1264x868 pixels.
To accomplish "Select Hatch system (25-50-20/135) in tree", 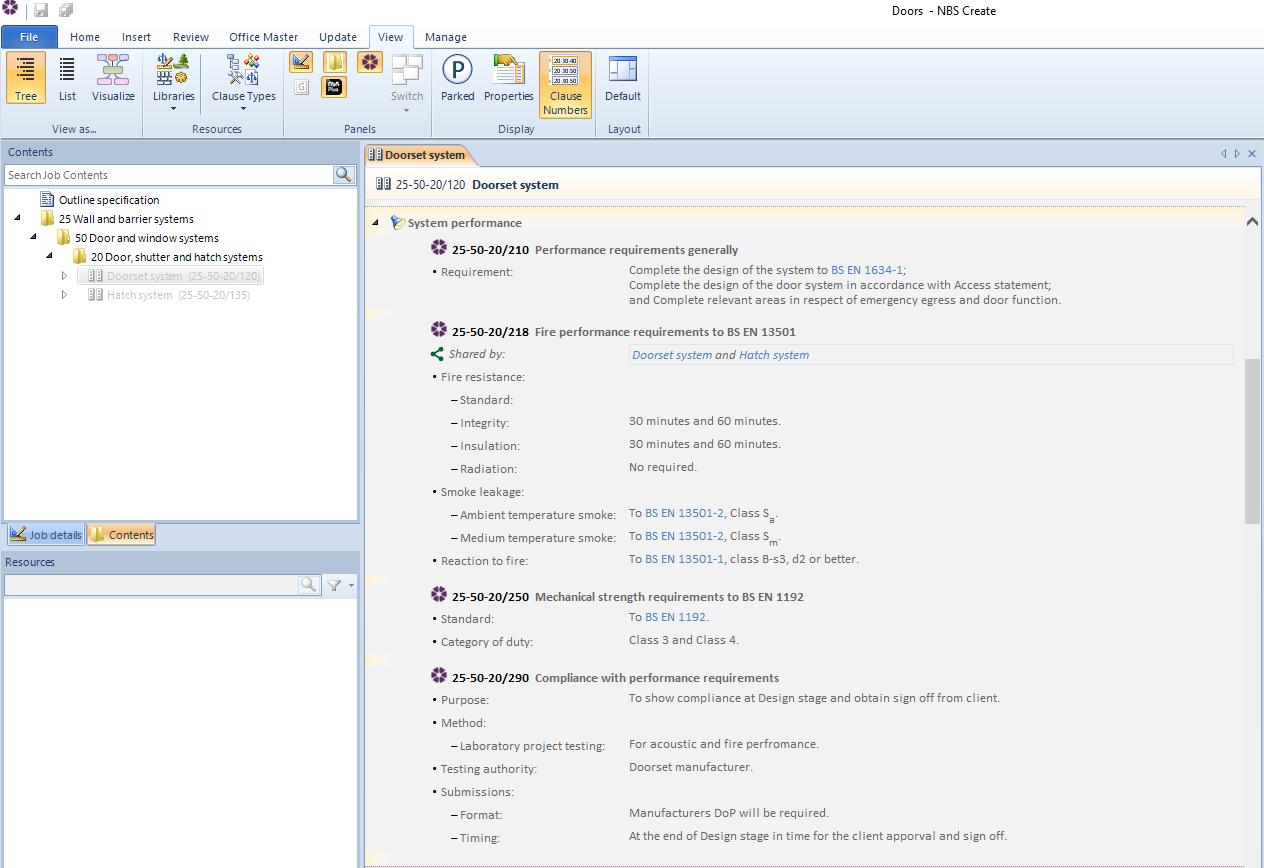I will [178, 295].
